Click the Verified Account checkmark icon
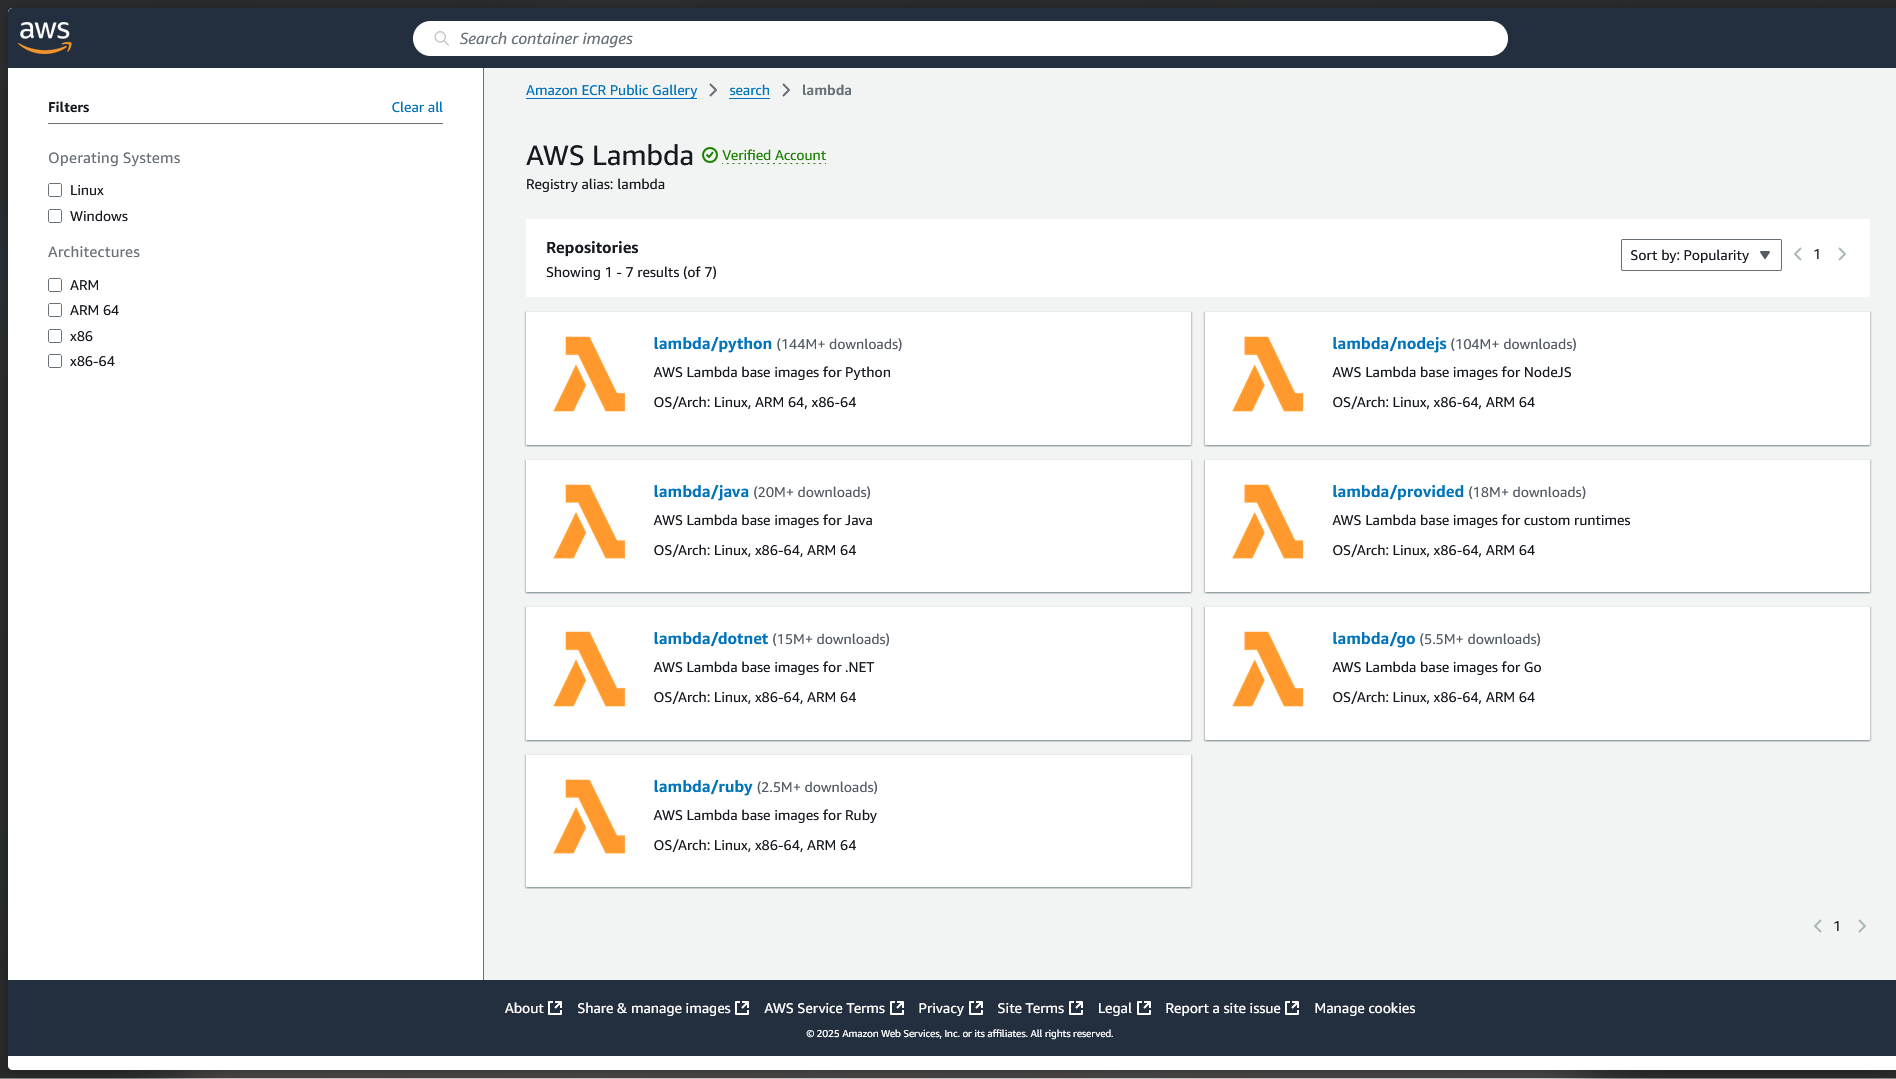 coord(710,155)
